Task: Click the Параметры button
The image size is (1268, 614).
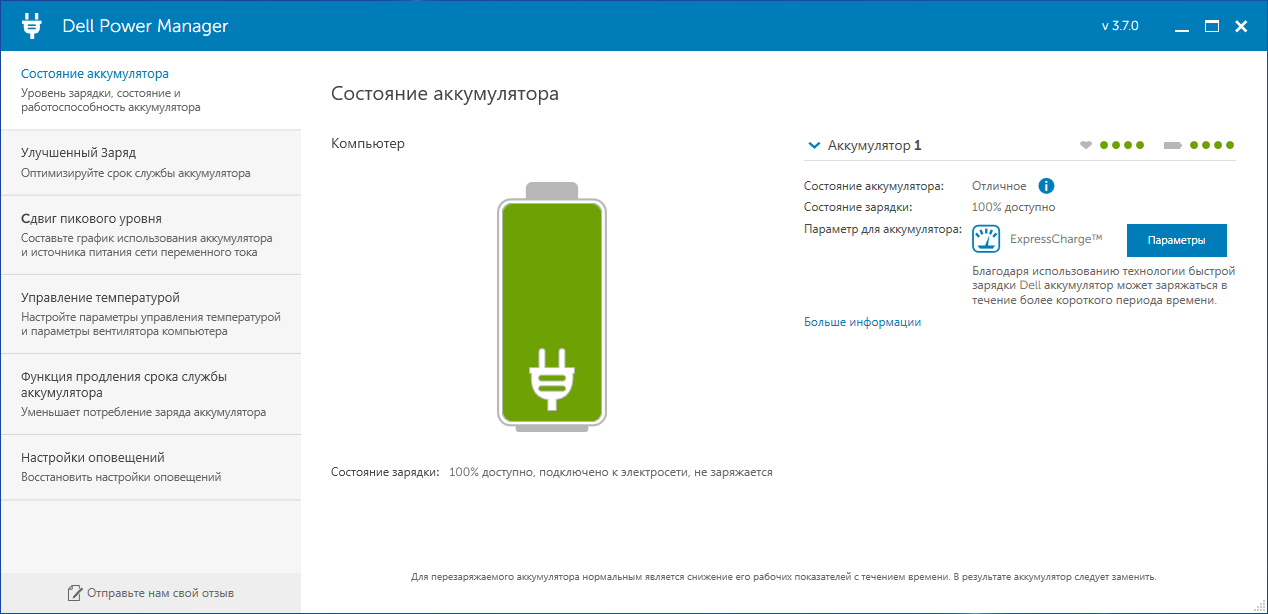Action: point(1176,240)
